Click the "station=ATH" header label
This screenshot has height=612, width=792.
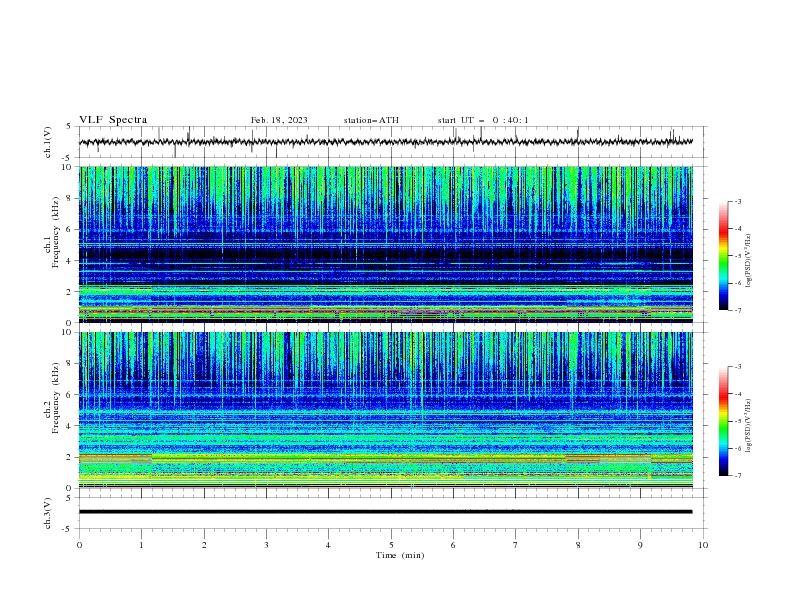point(371,120)
